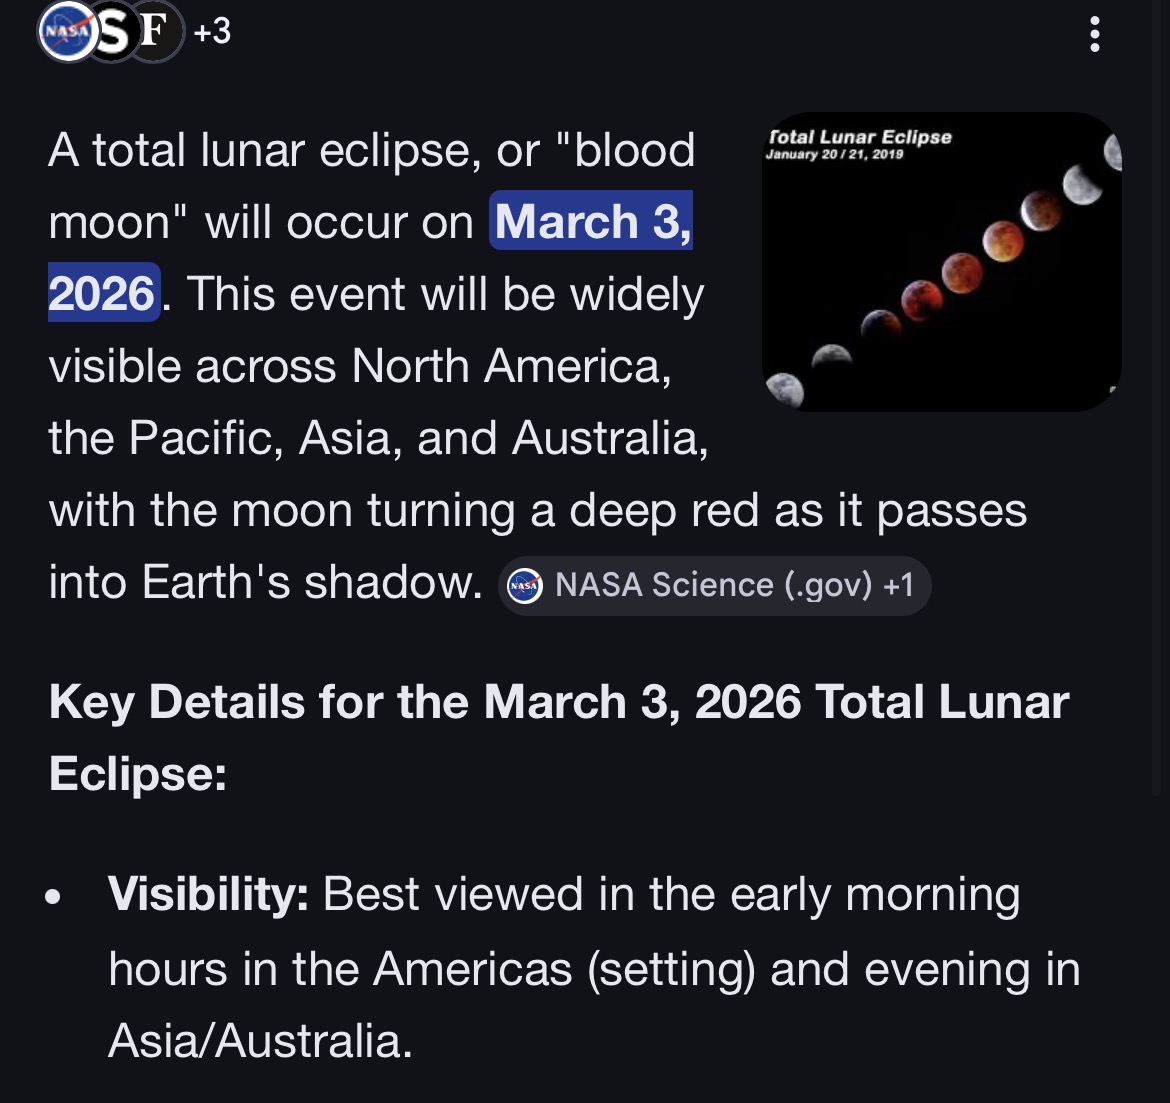
Task: Click the image caption Total Lunar Eclipse
Action: (860, 137)
